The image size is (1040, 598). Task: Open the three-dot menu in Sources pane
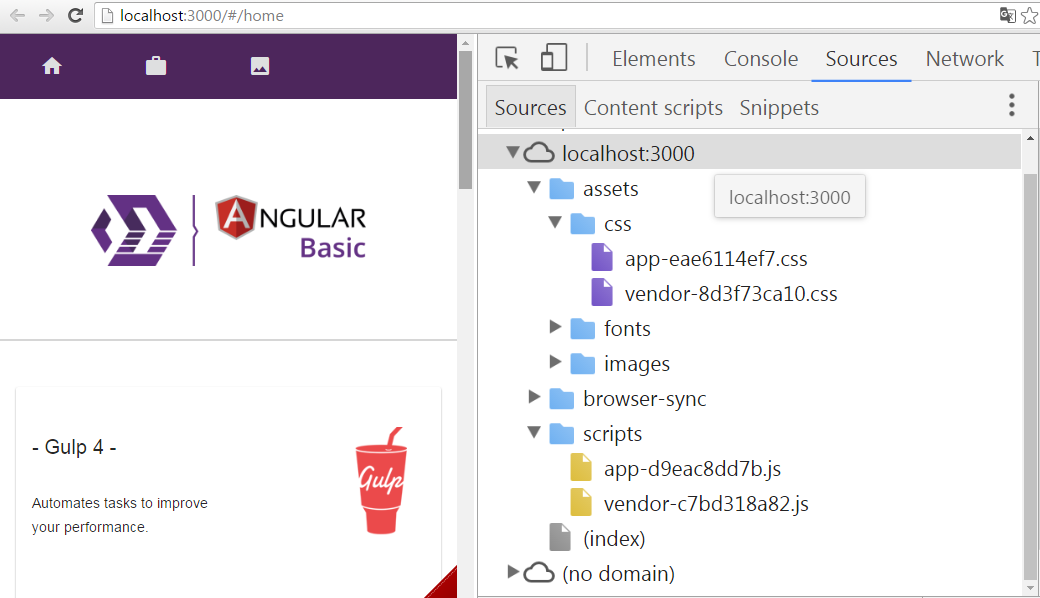[1011, 105]
